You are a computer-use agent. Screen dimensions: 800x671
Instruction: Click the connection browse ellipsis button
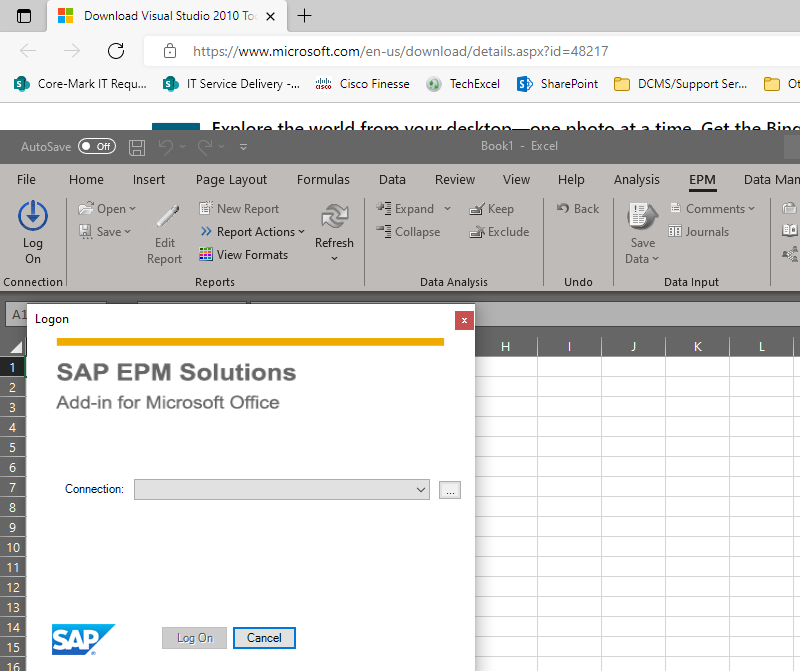(x=450, y=490)
